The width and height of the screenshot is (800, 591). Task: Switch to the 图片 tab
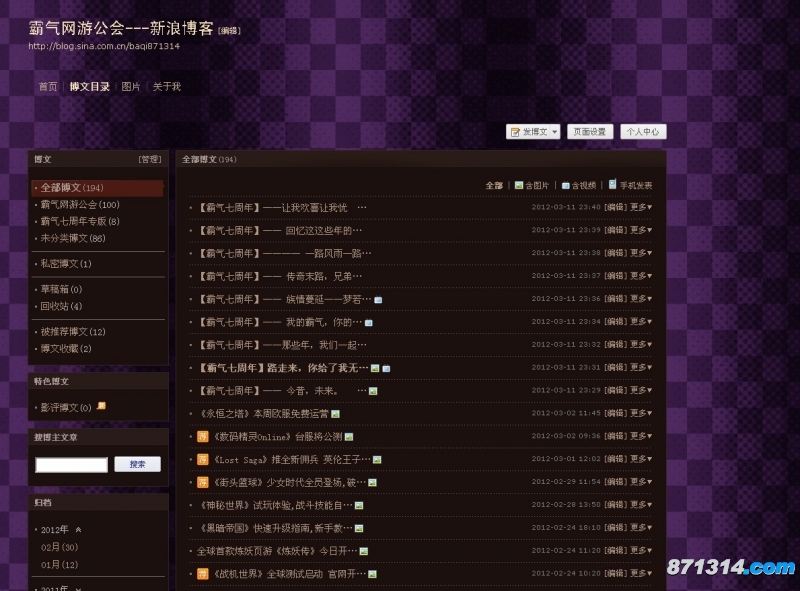pos(131,87)
